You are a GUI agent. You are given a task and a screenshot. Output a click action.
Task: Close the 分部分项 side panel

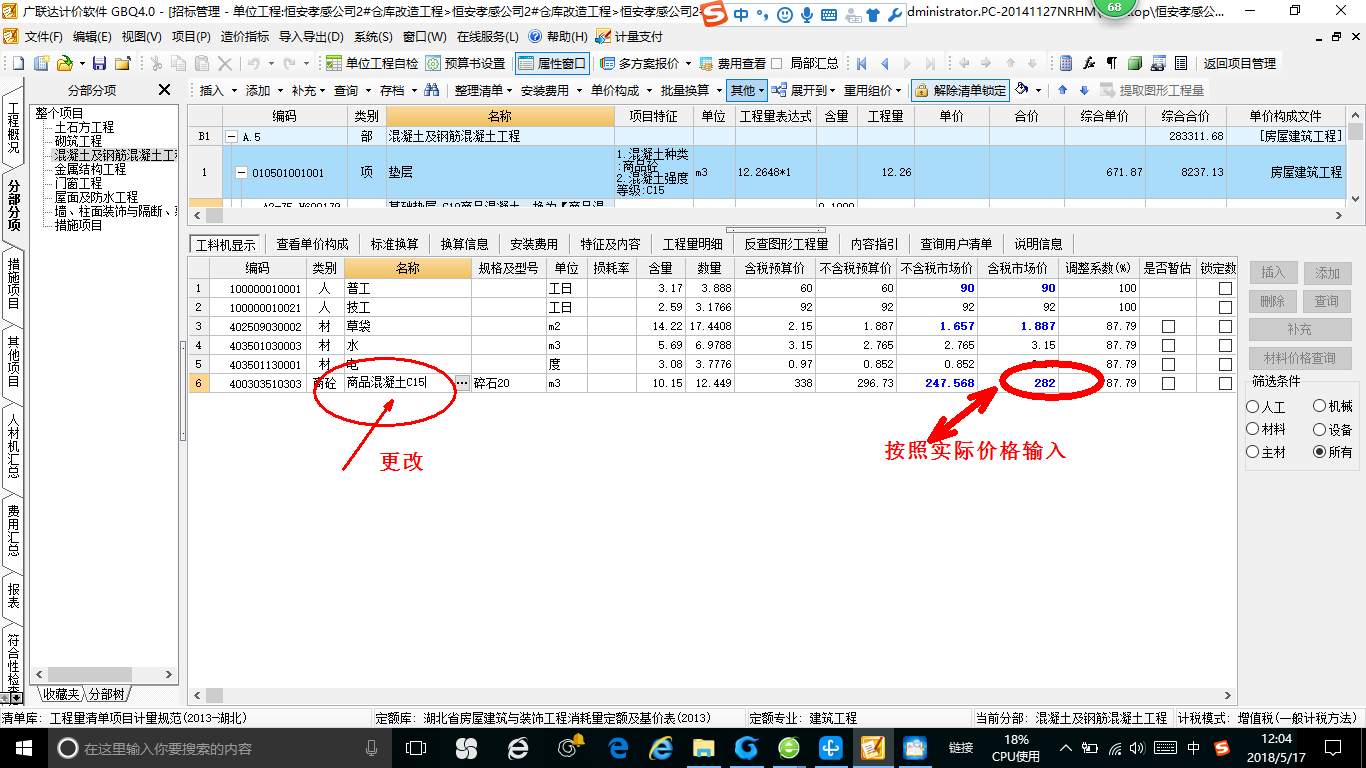164,90
